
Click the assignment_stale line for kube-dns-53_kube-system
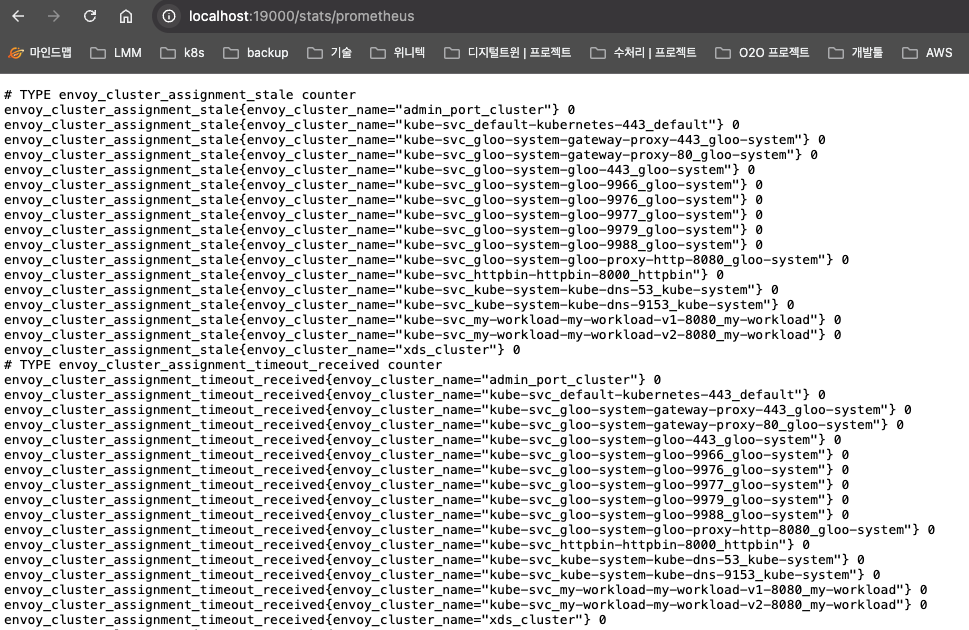click(x=391, y=289)
